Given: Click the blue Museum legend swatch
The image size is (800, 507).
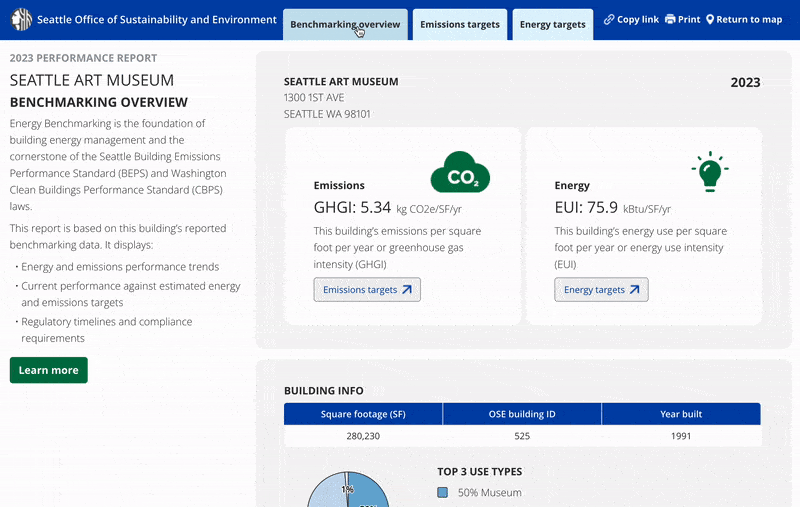Looking at the screenshot, I should (443, 492).
